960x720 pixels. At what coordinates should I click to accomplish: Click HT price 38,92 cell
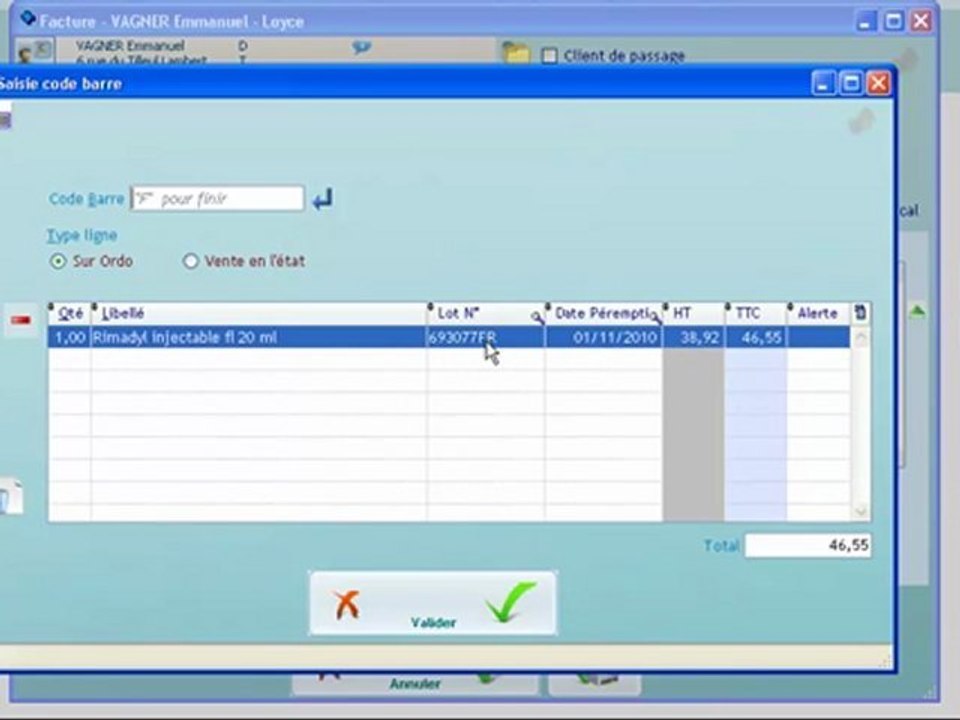(694, 337)
